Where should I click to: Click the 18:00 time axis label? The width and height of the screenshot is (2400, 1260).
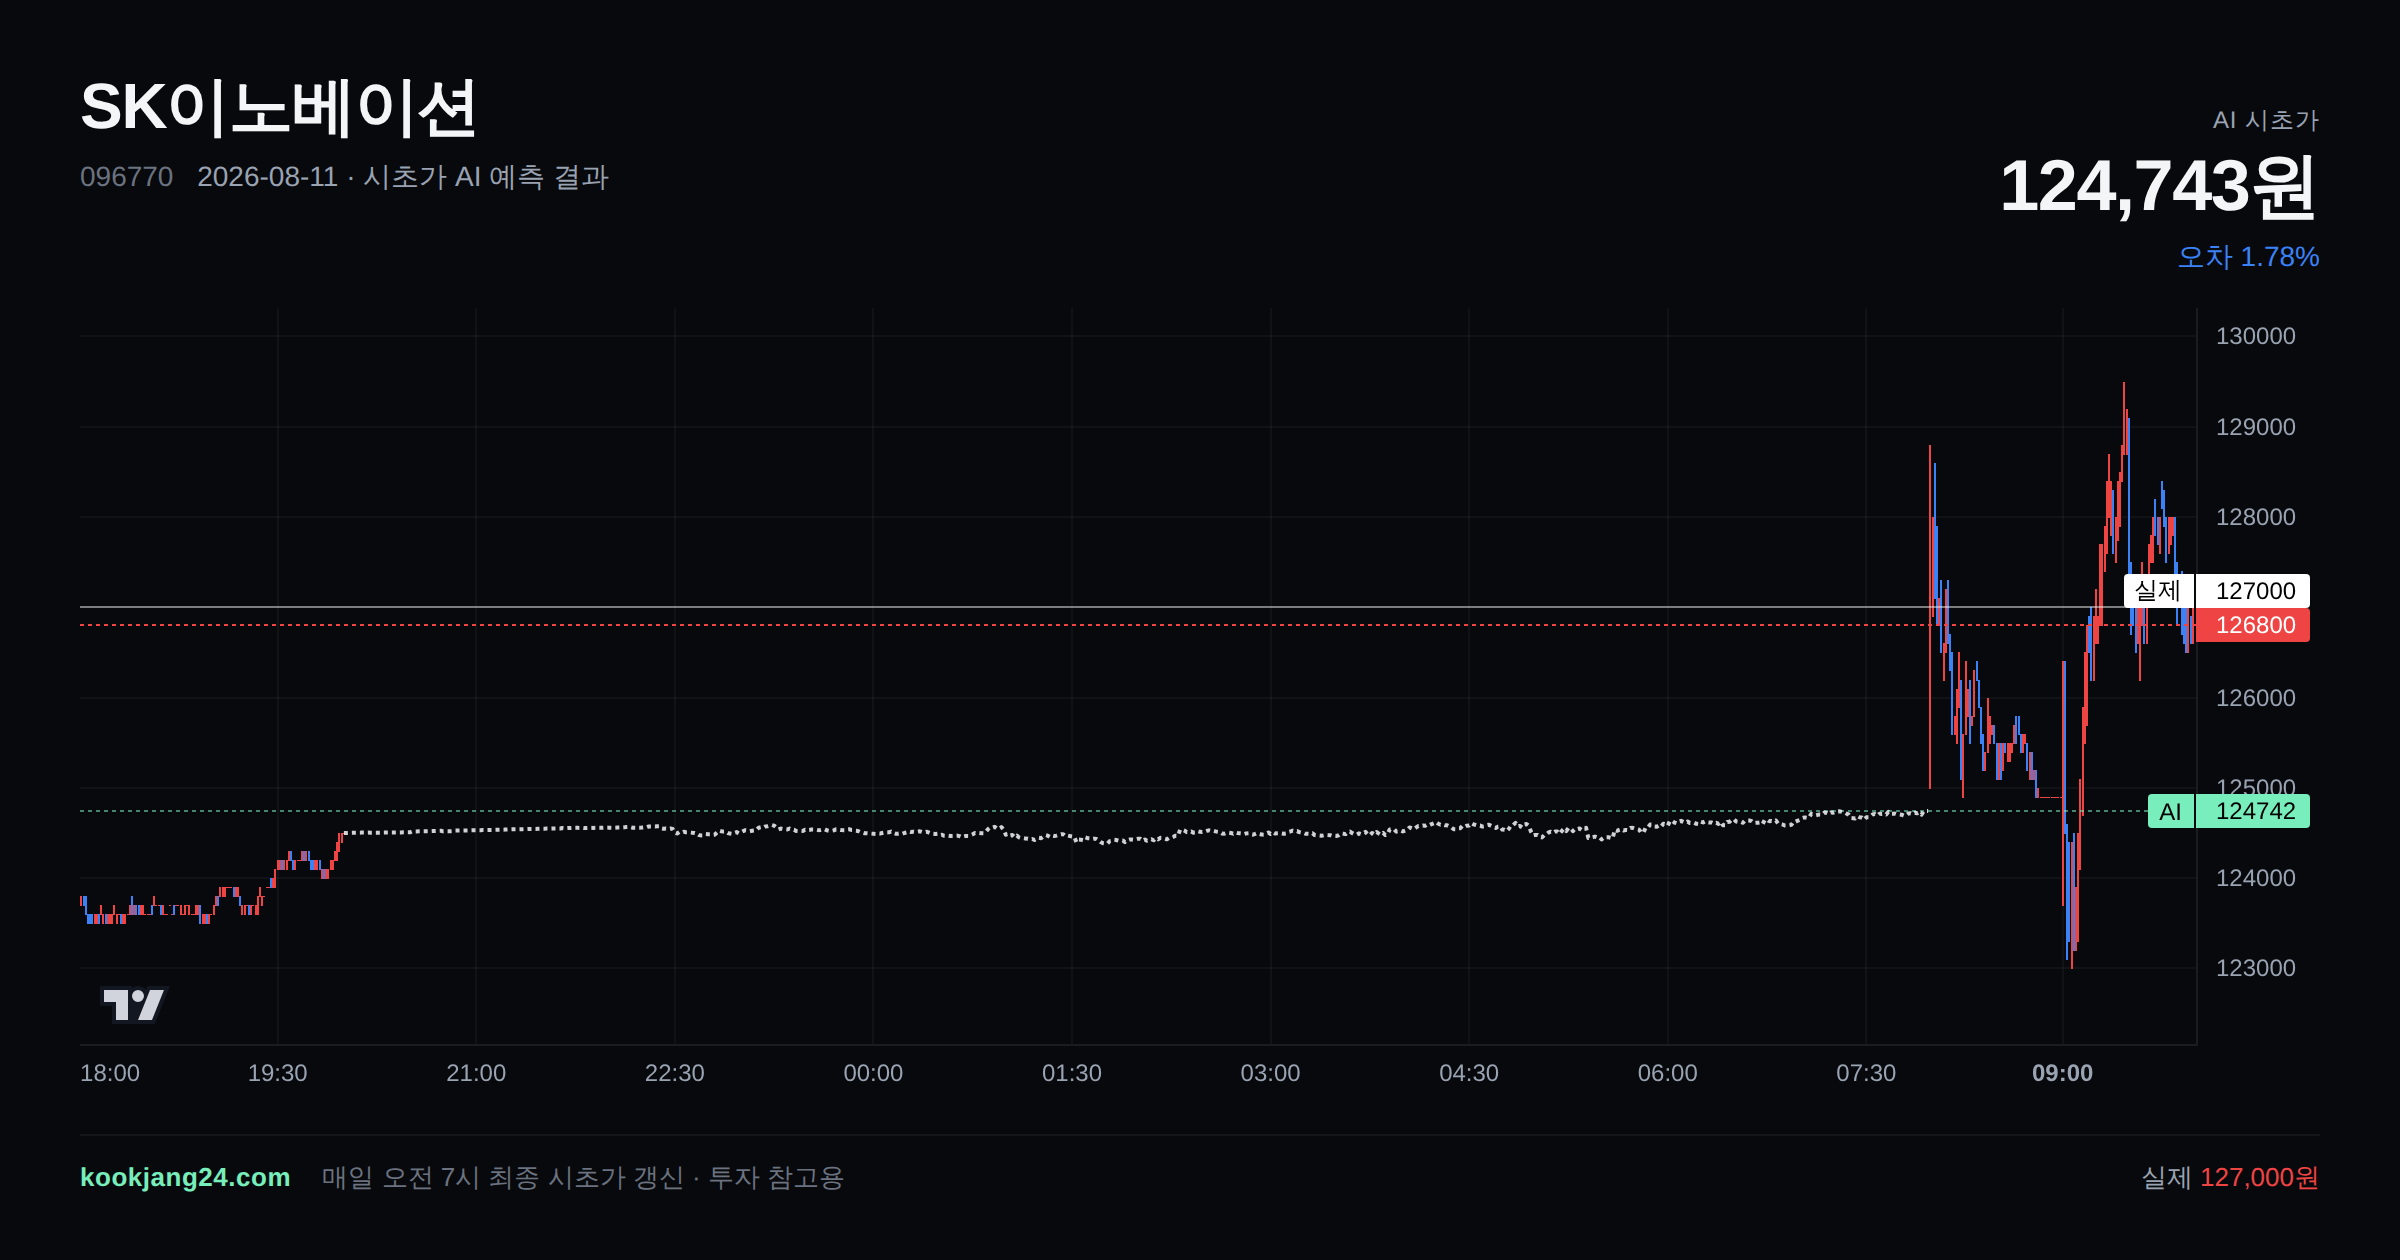pos(110,1073)
